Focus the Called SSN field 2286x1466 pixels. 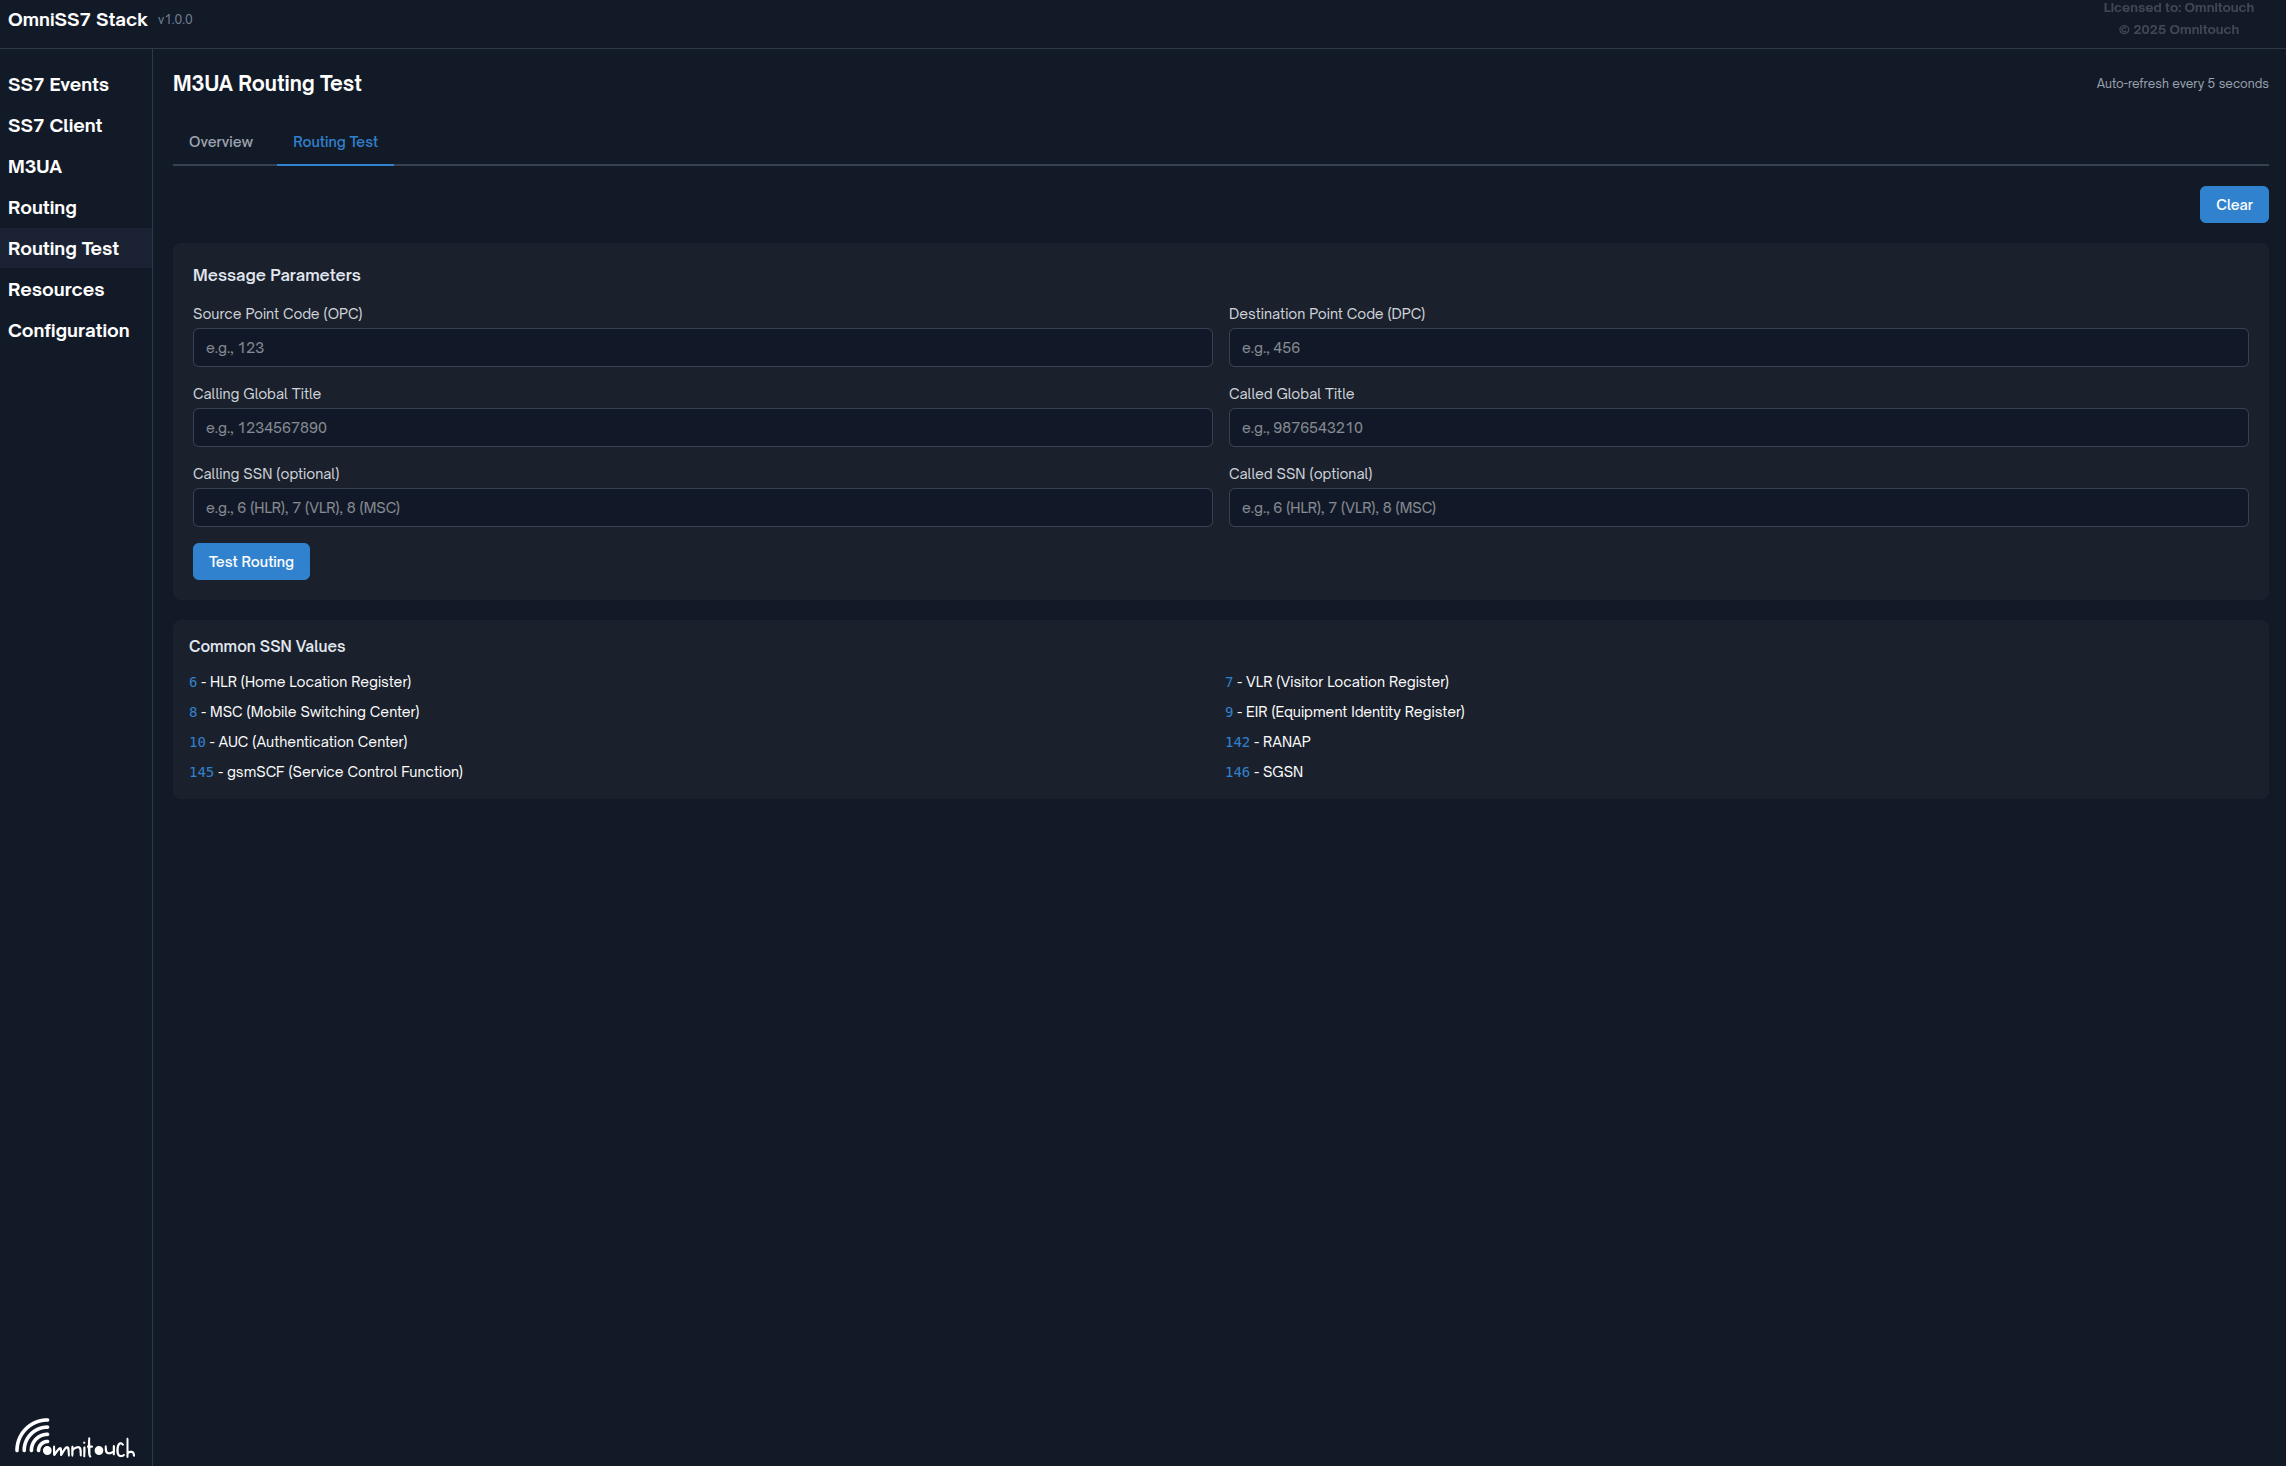point(1737,508)
